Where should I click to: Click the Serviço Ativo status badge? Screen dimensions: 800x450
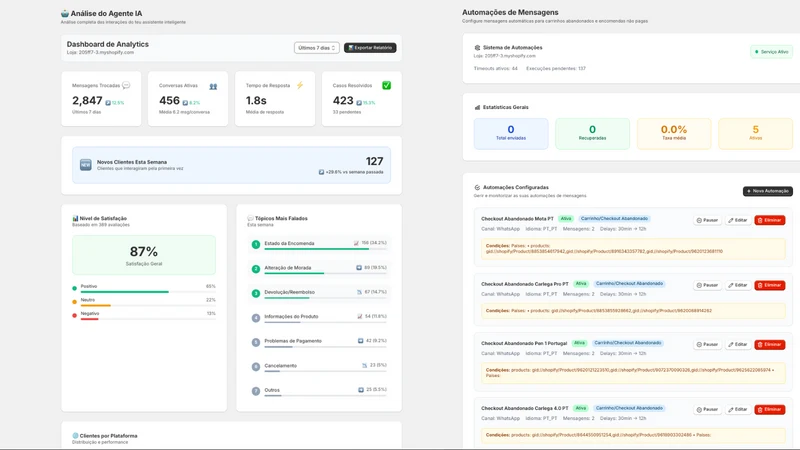click(x=771, y=52)
